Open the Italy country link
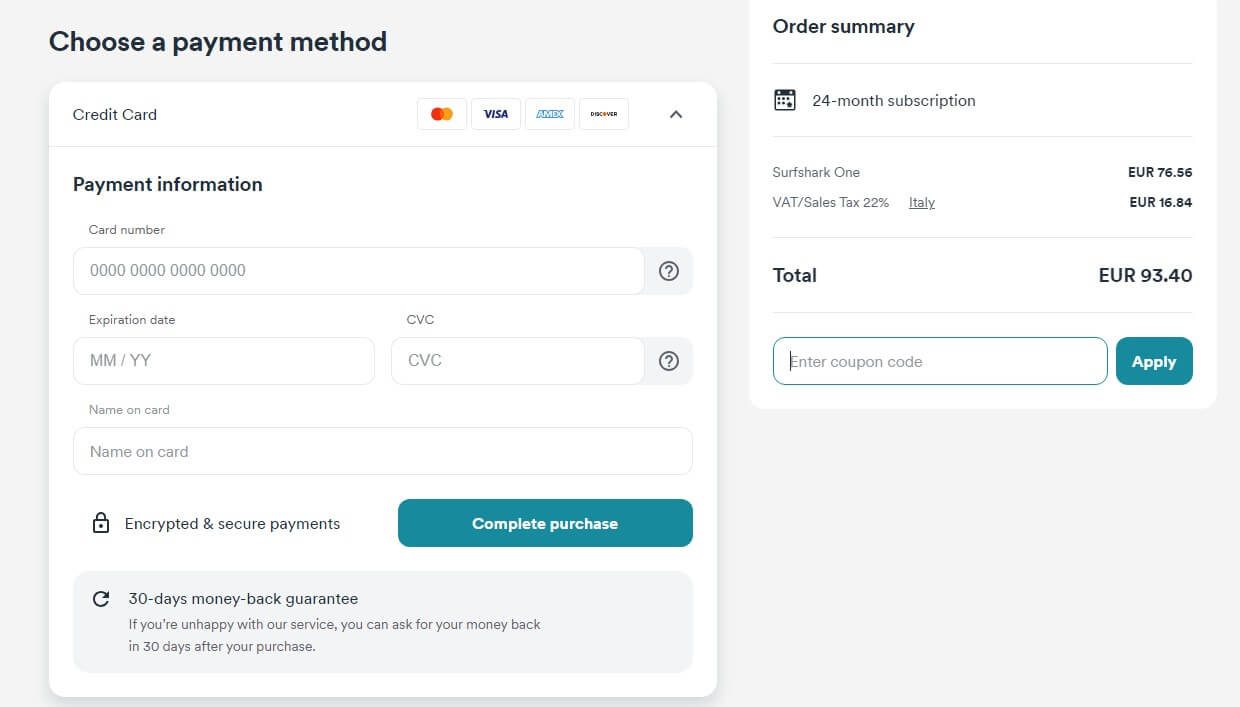 pos(922,202)
